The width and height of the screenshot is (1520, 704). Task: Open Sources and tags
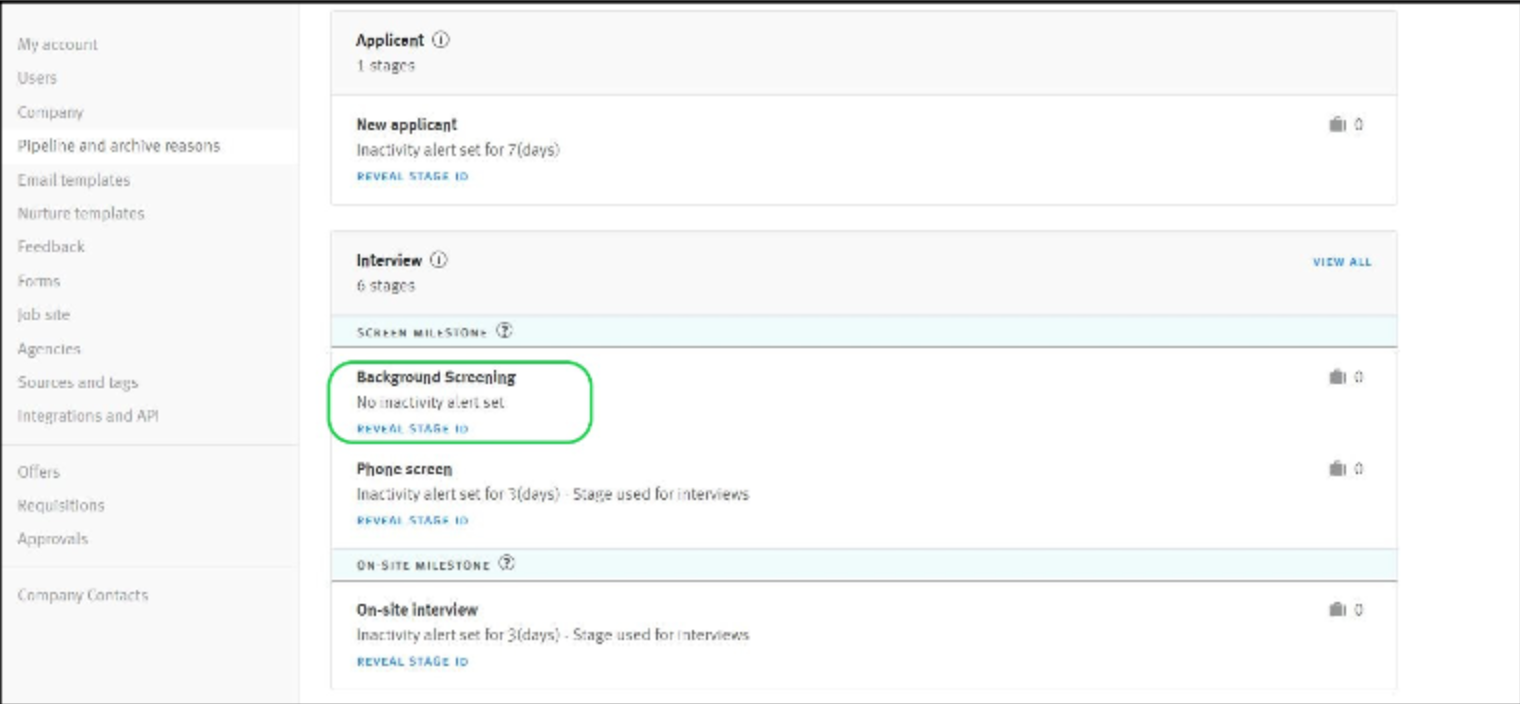[x=78, y=382]
